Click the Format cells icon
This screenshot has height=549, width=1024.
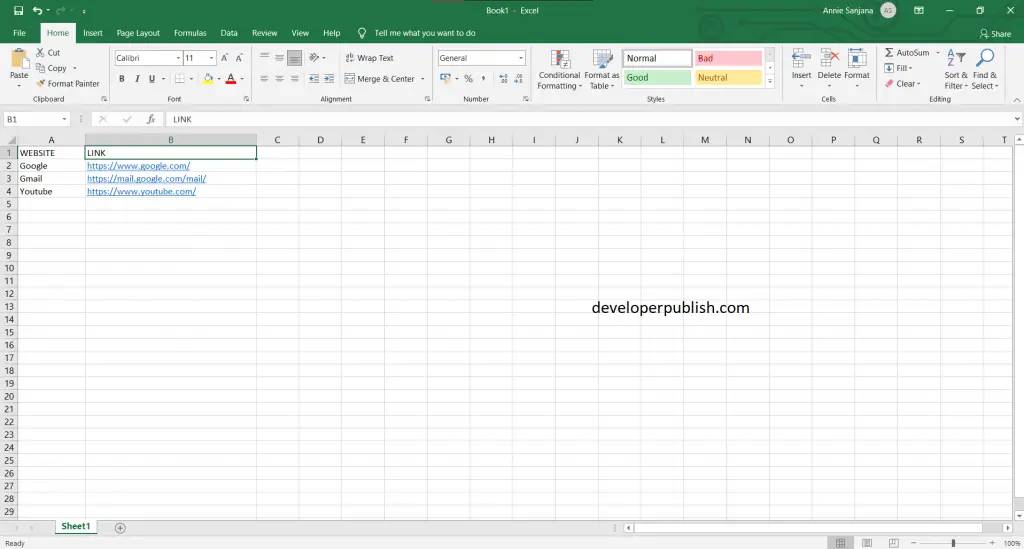coord(857,59)
